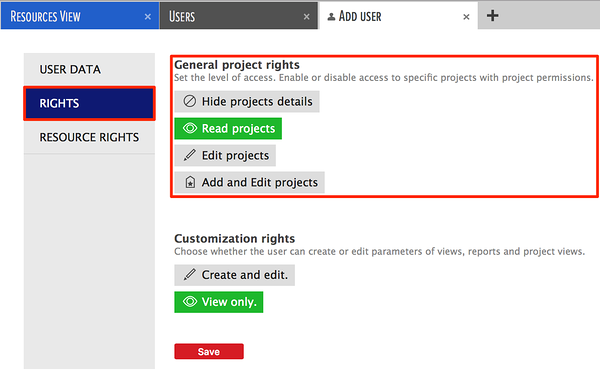Click the 'Choose whether the user can create' description
The image size is (600, 370).
[380, 251]
